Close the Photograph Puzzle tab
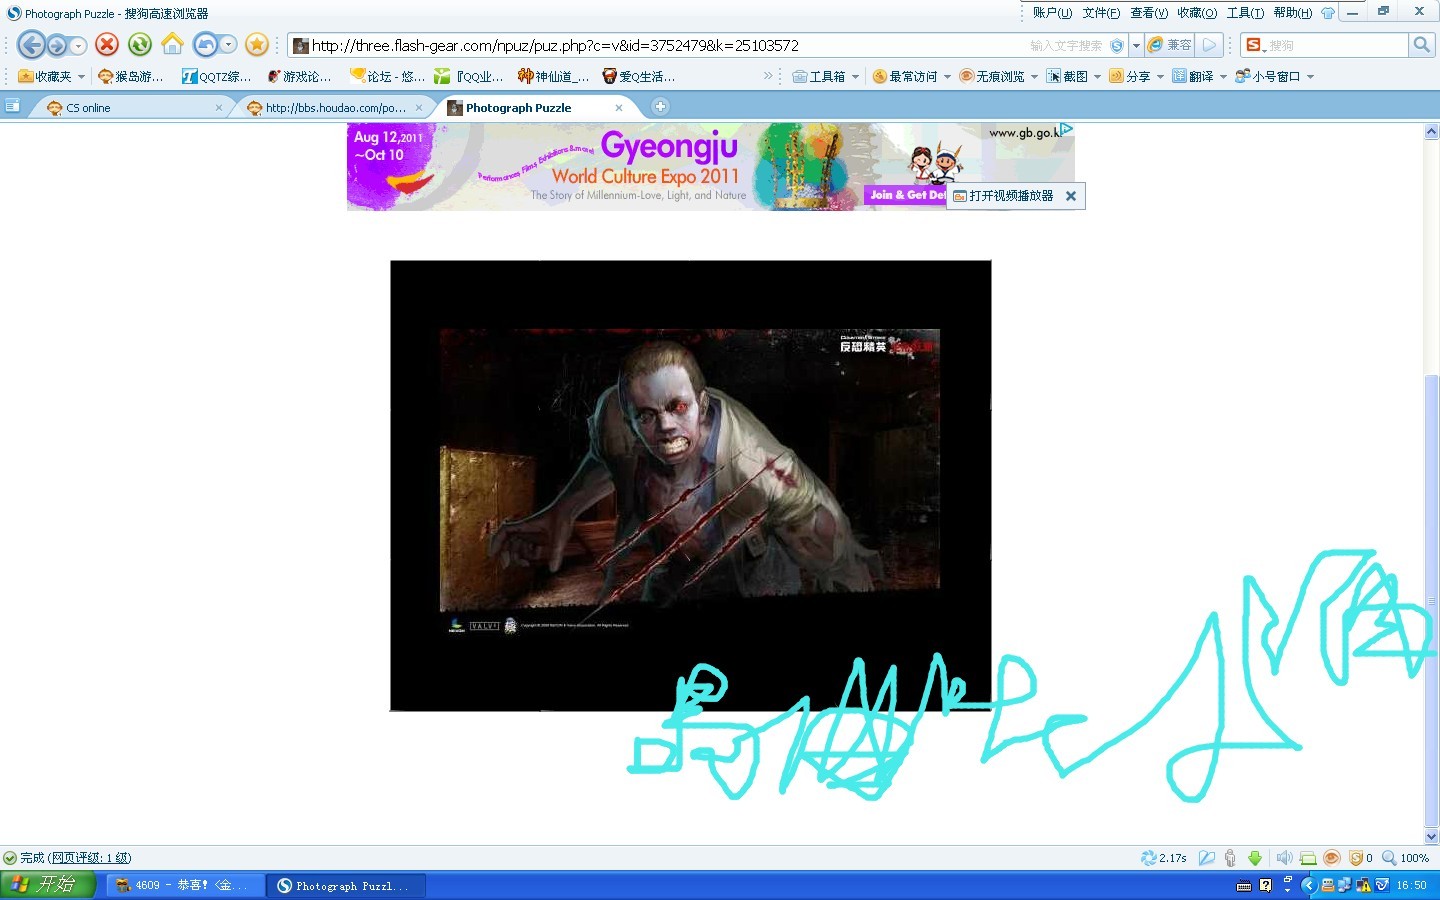The width and height of the screenshot is (1440, 900). pyautogui.click(x=619, y=108)
